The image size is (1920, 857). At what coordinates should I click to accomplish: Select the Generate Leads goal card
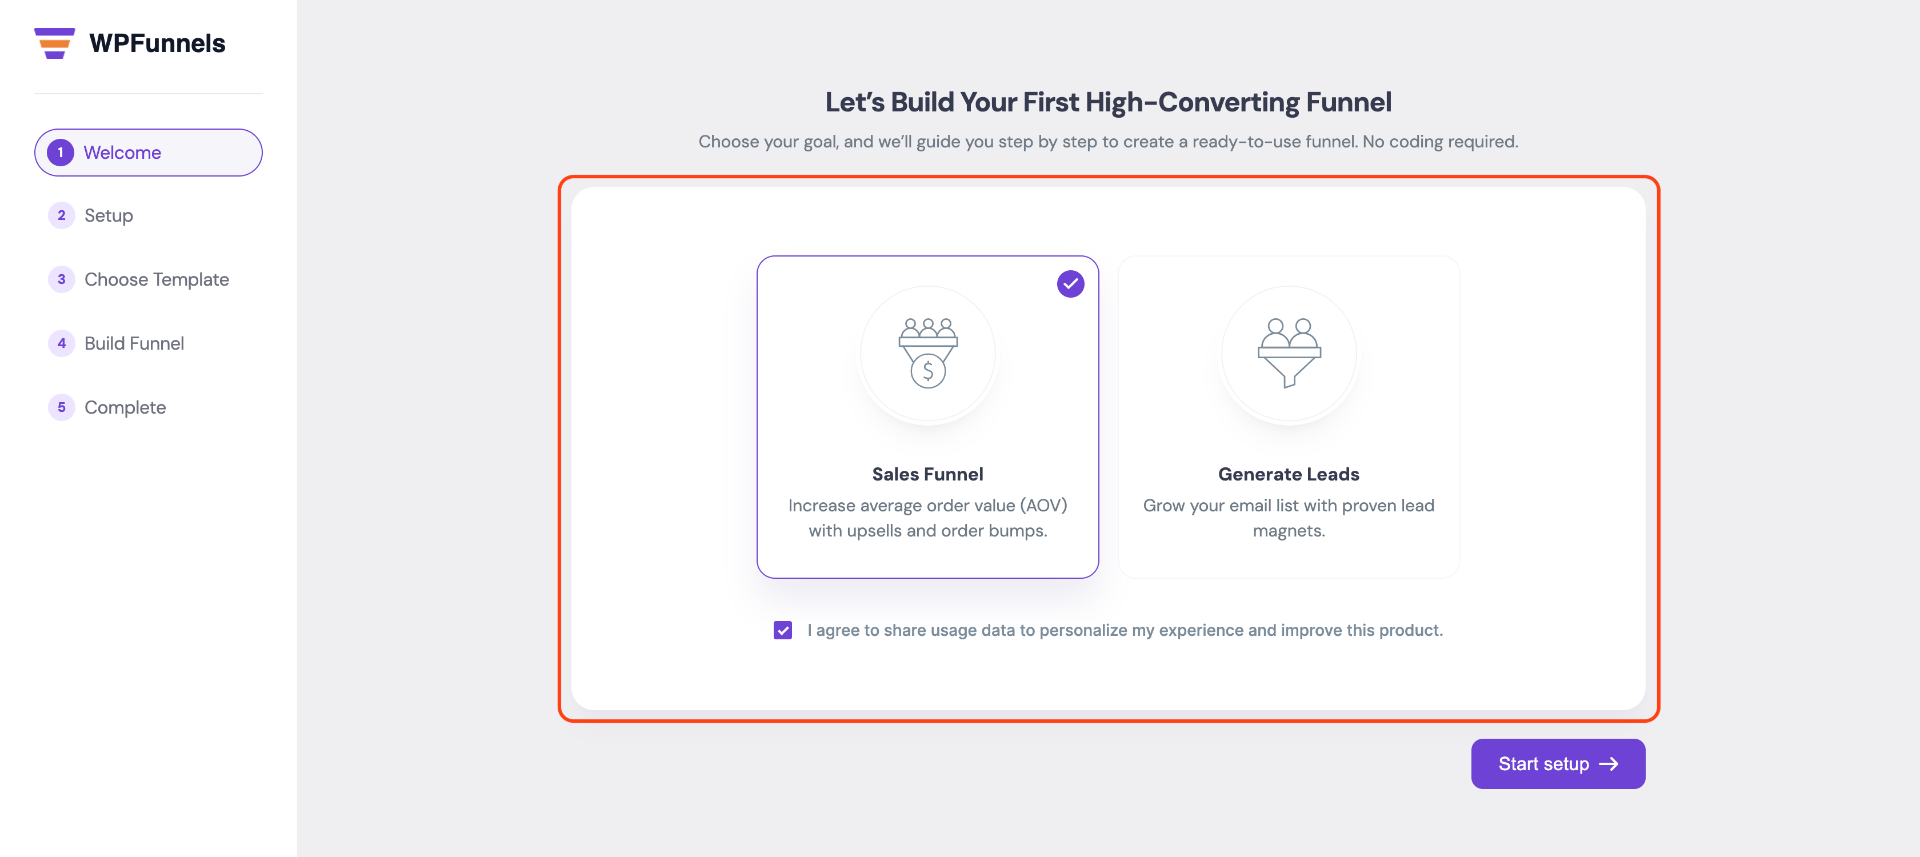tap(1289, 417)
